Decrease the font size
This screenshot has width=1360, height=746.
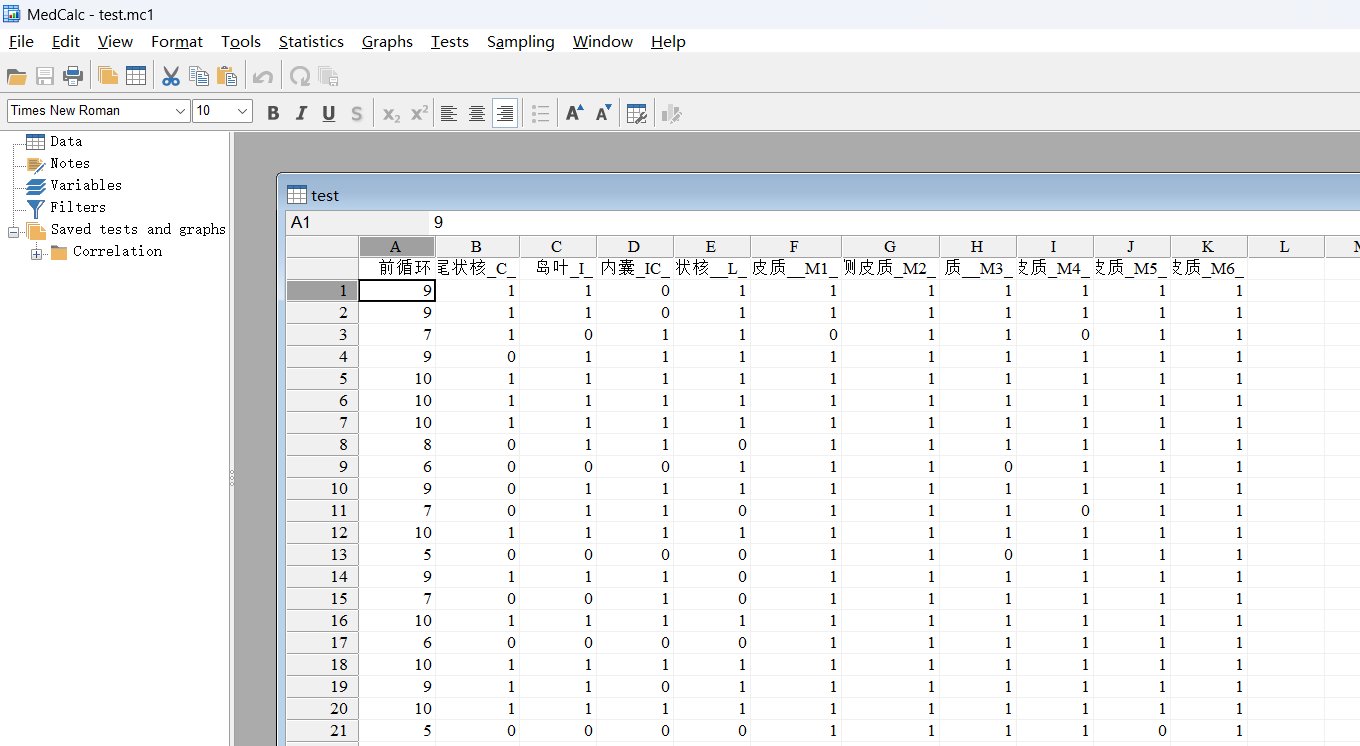click(603, 114)
